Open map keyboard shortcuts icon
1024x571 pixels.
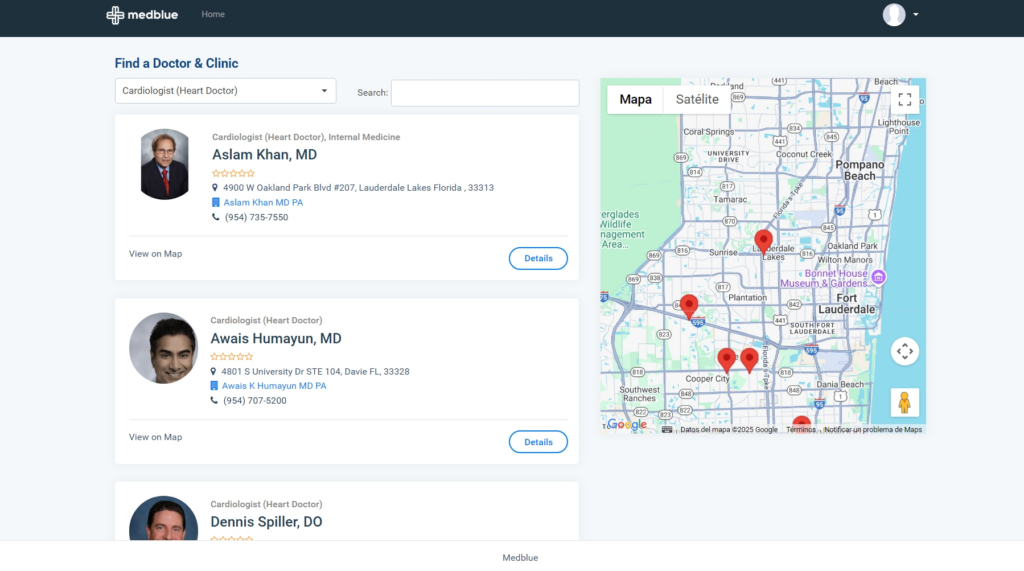[x=667, y=430]
